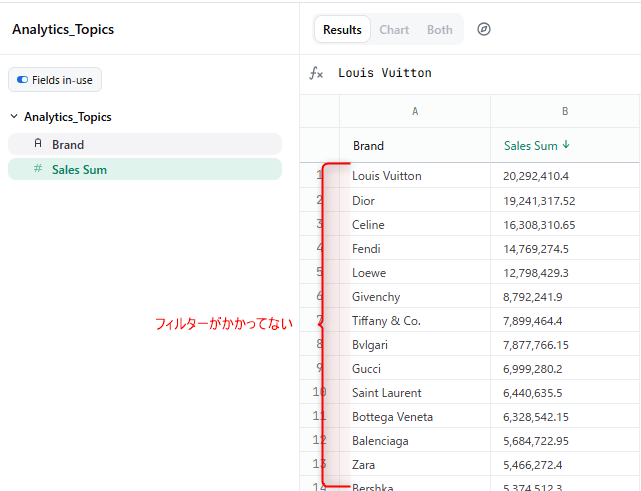The height and width of the screenshot is (491, 641).
Task: Select the Saint Laurent cell
Action: pyautogui.click(x=415, y=392)
